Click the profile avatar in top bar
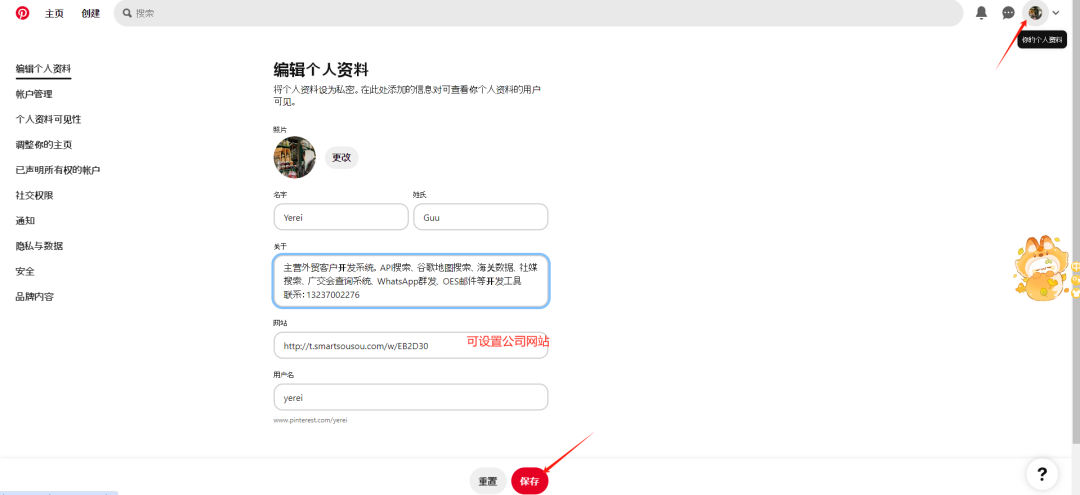 tap(1035, 13)
